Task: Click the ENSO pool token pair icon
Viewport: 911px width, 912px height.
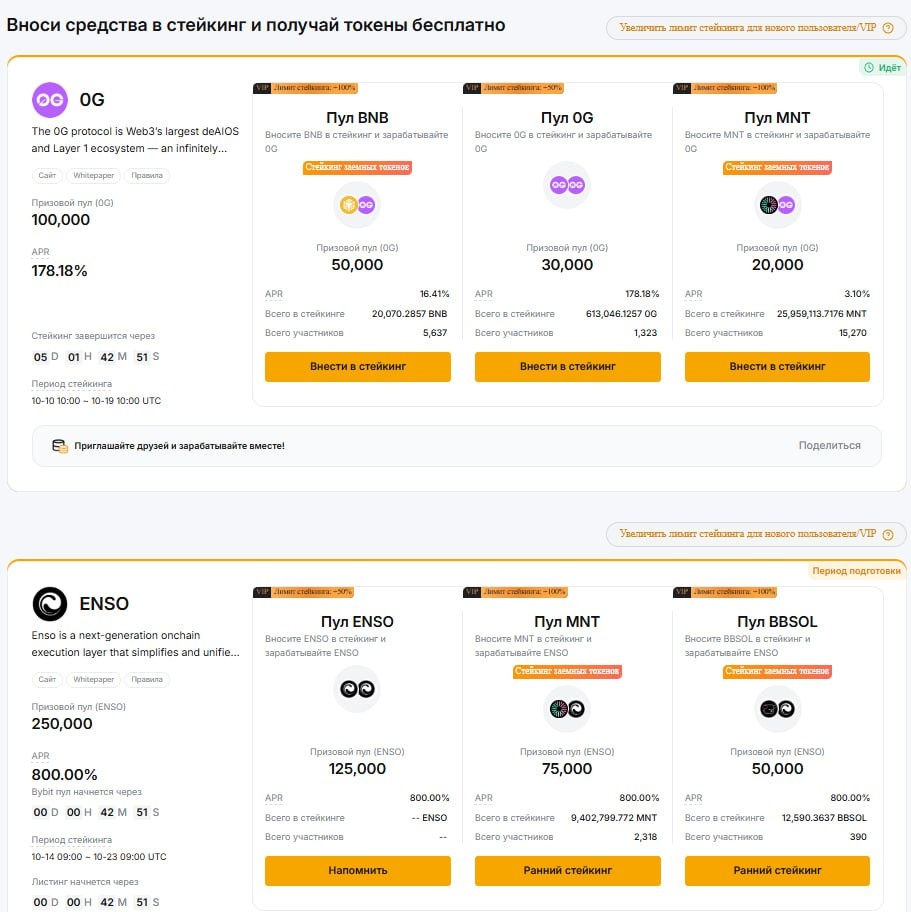Action: [x=357, y=689]
